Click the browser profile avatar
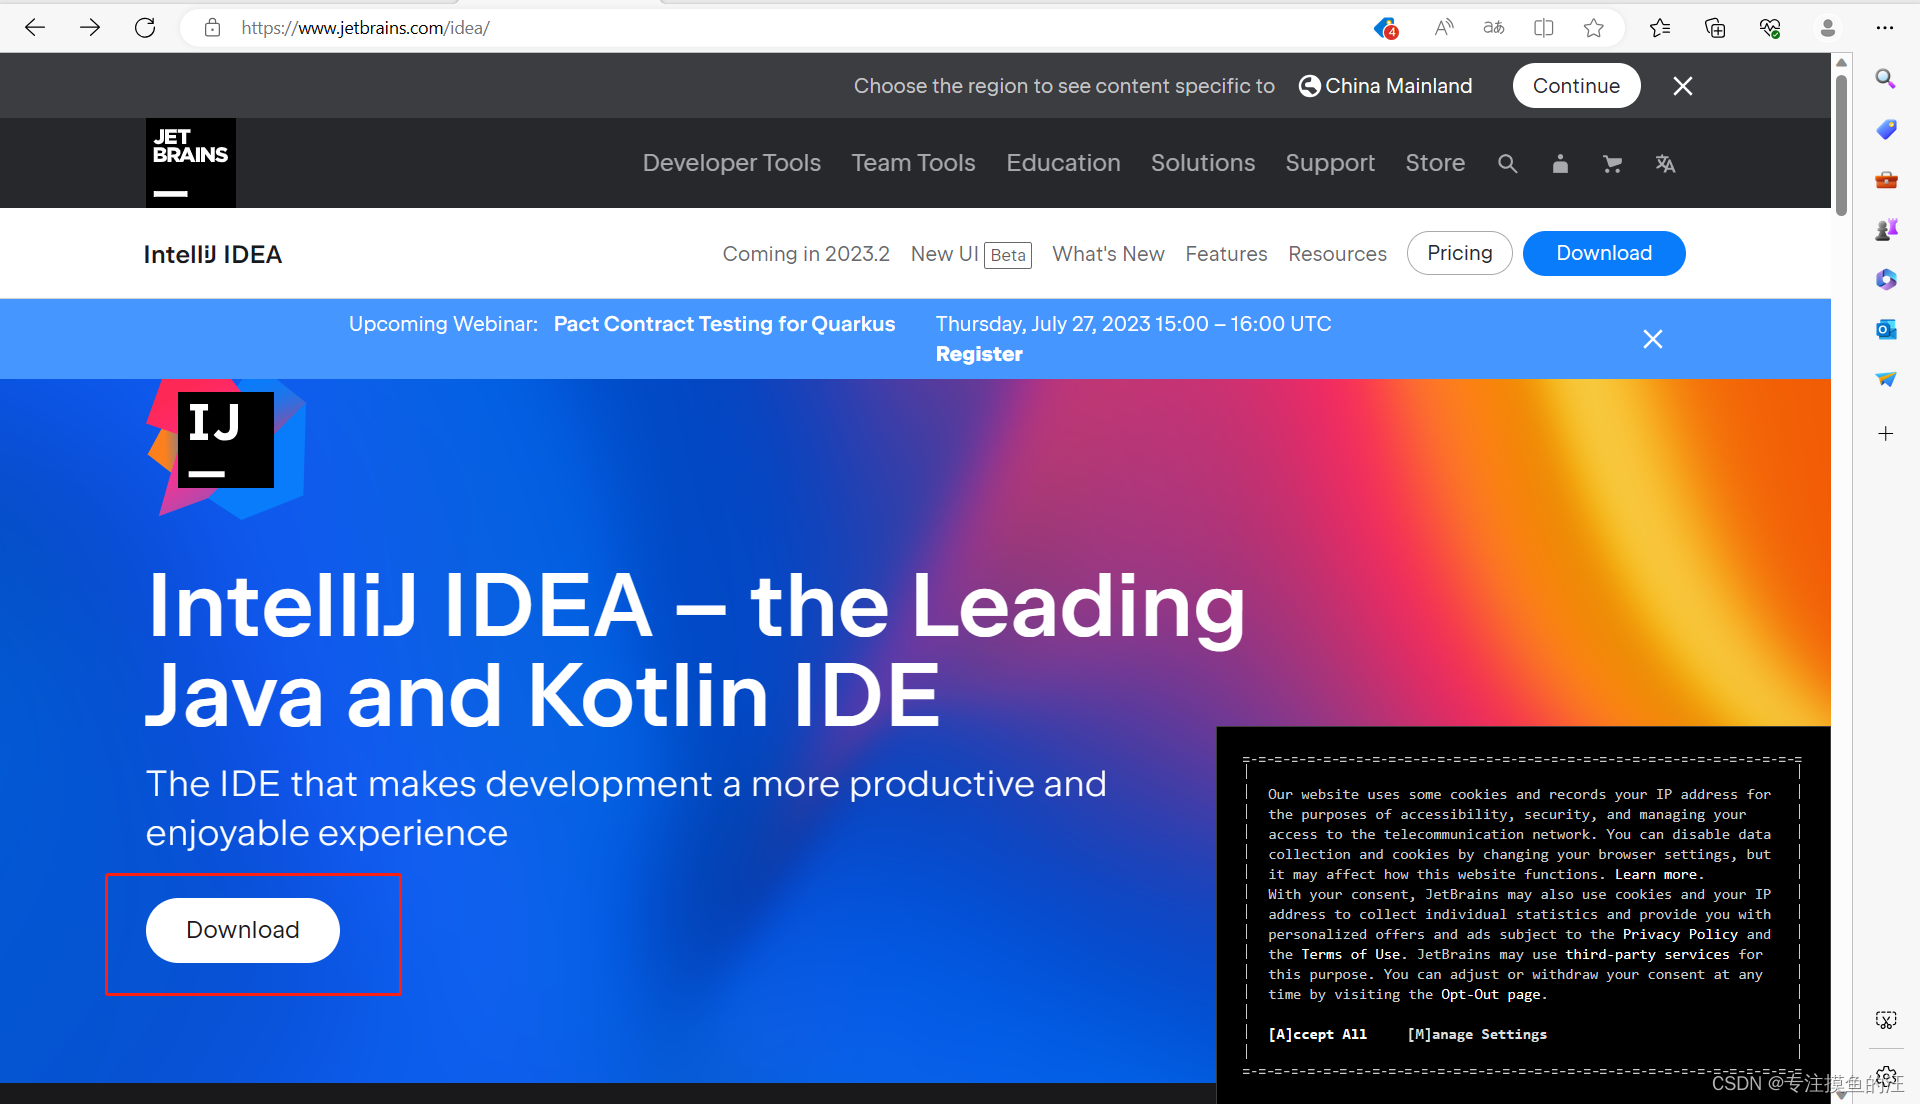Viewport: 1920px width, 1104px height. tap(1828, 28)
